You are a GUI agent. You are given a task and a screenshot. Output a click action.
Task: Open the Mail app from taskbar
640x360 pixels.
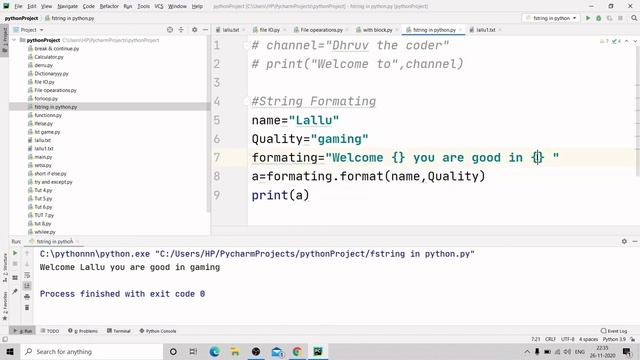click(x=277, y=351)
